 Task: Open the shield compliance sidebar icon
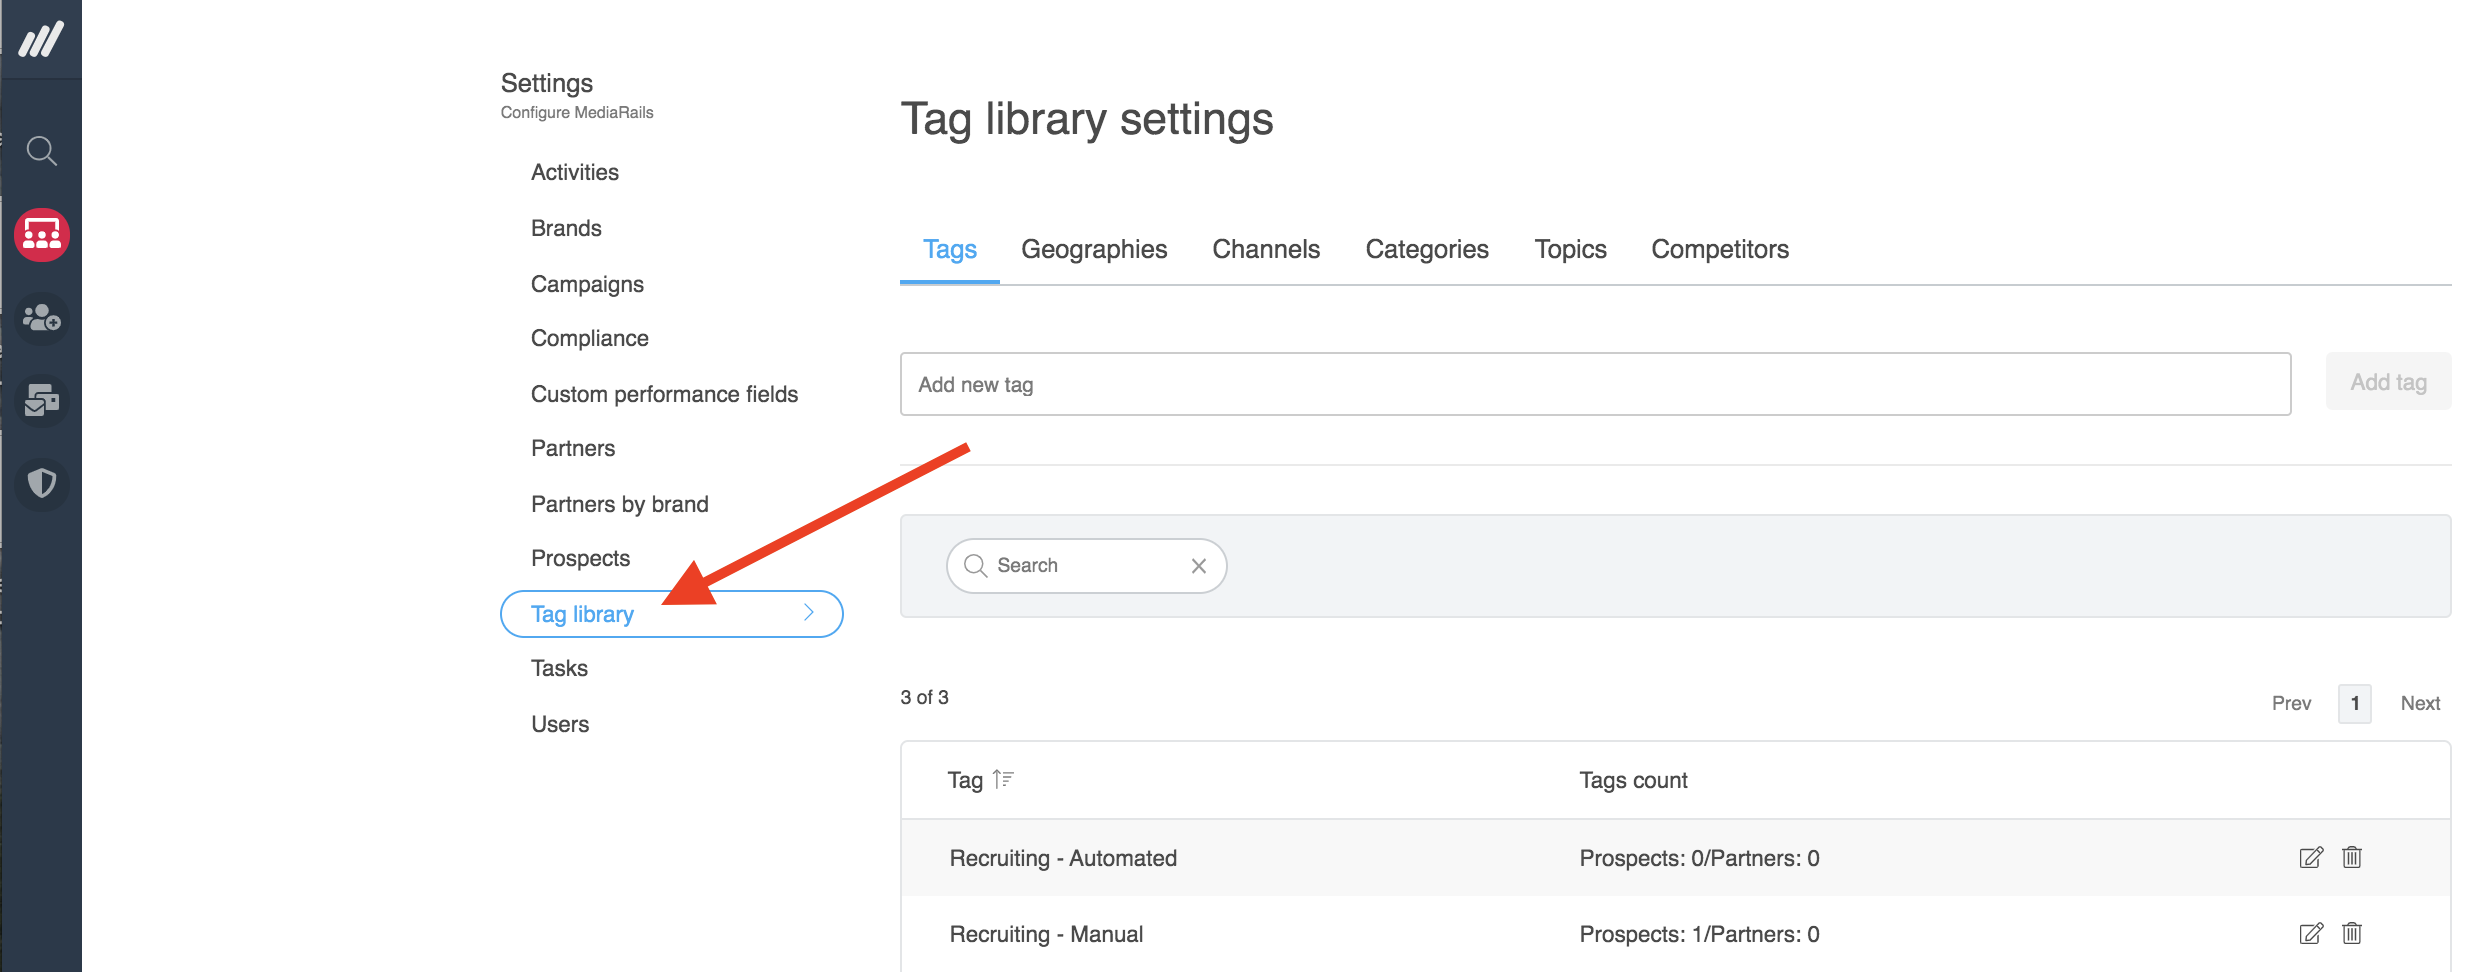click(41, 484)
